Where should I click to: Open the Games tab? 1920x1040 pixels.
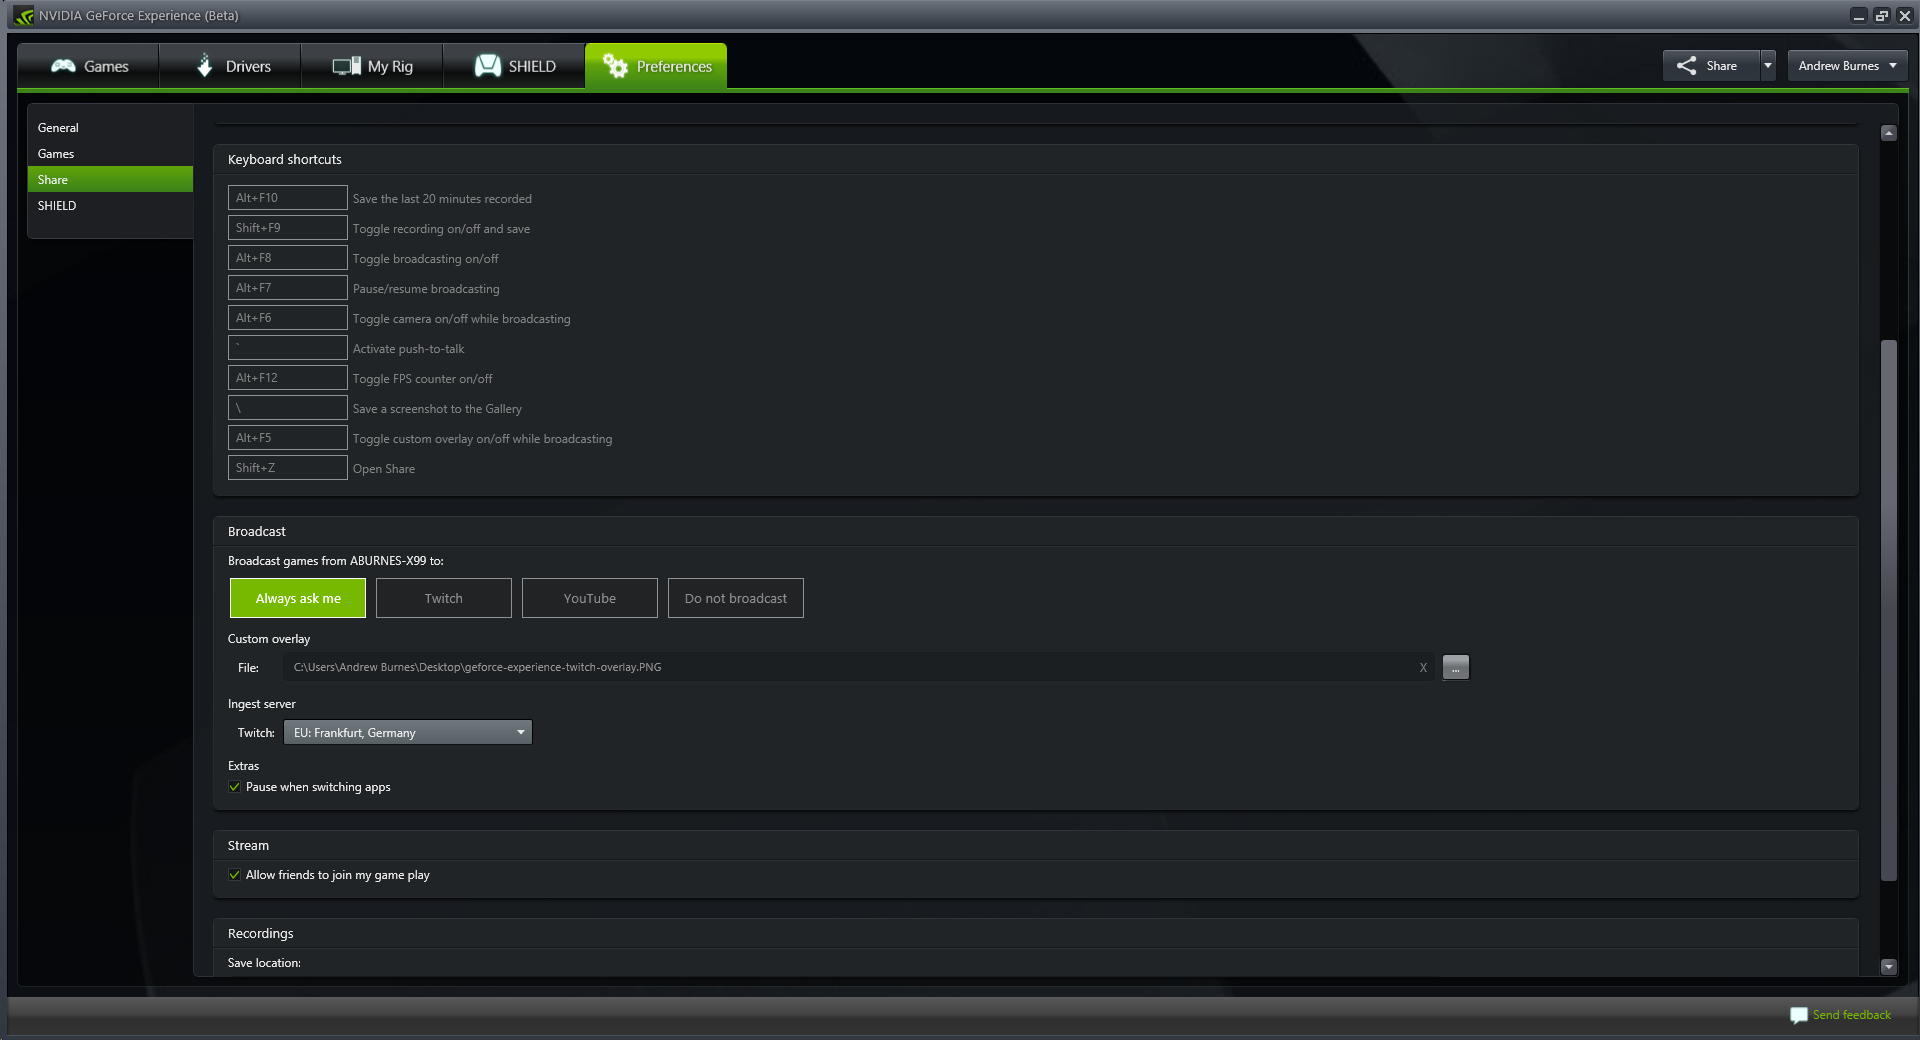[x=88, y=66]
